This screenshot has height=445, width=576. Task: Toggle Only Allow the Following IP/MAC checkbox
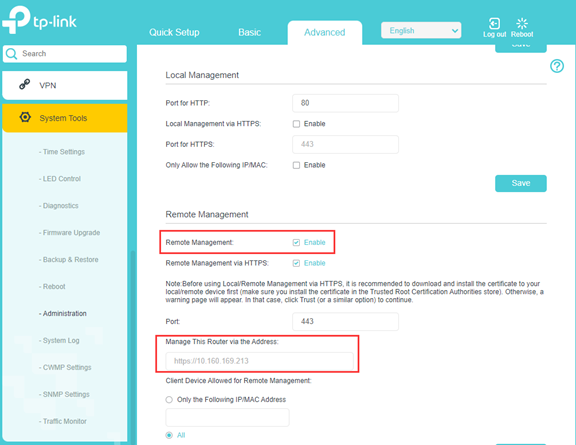click(x=296, y=165)
